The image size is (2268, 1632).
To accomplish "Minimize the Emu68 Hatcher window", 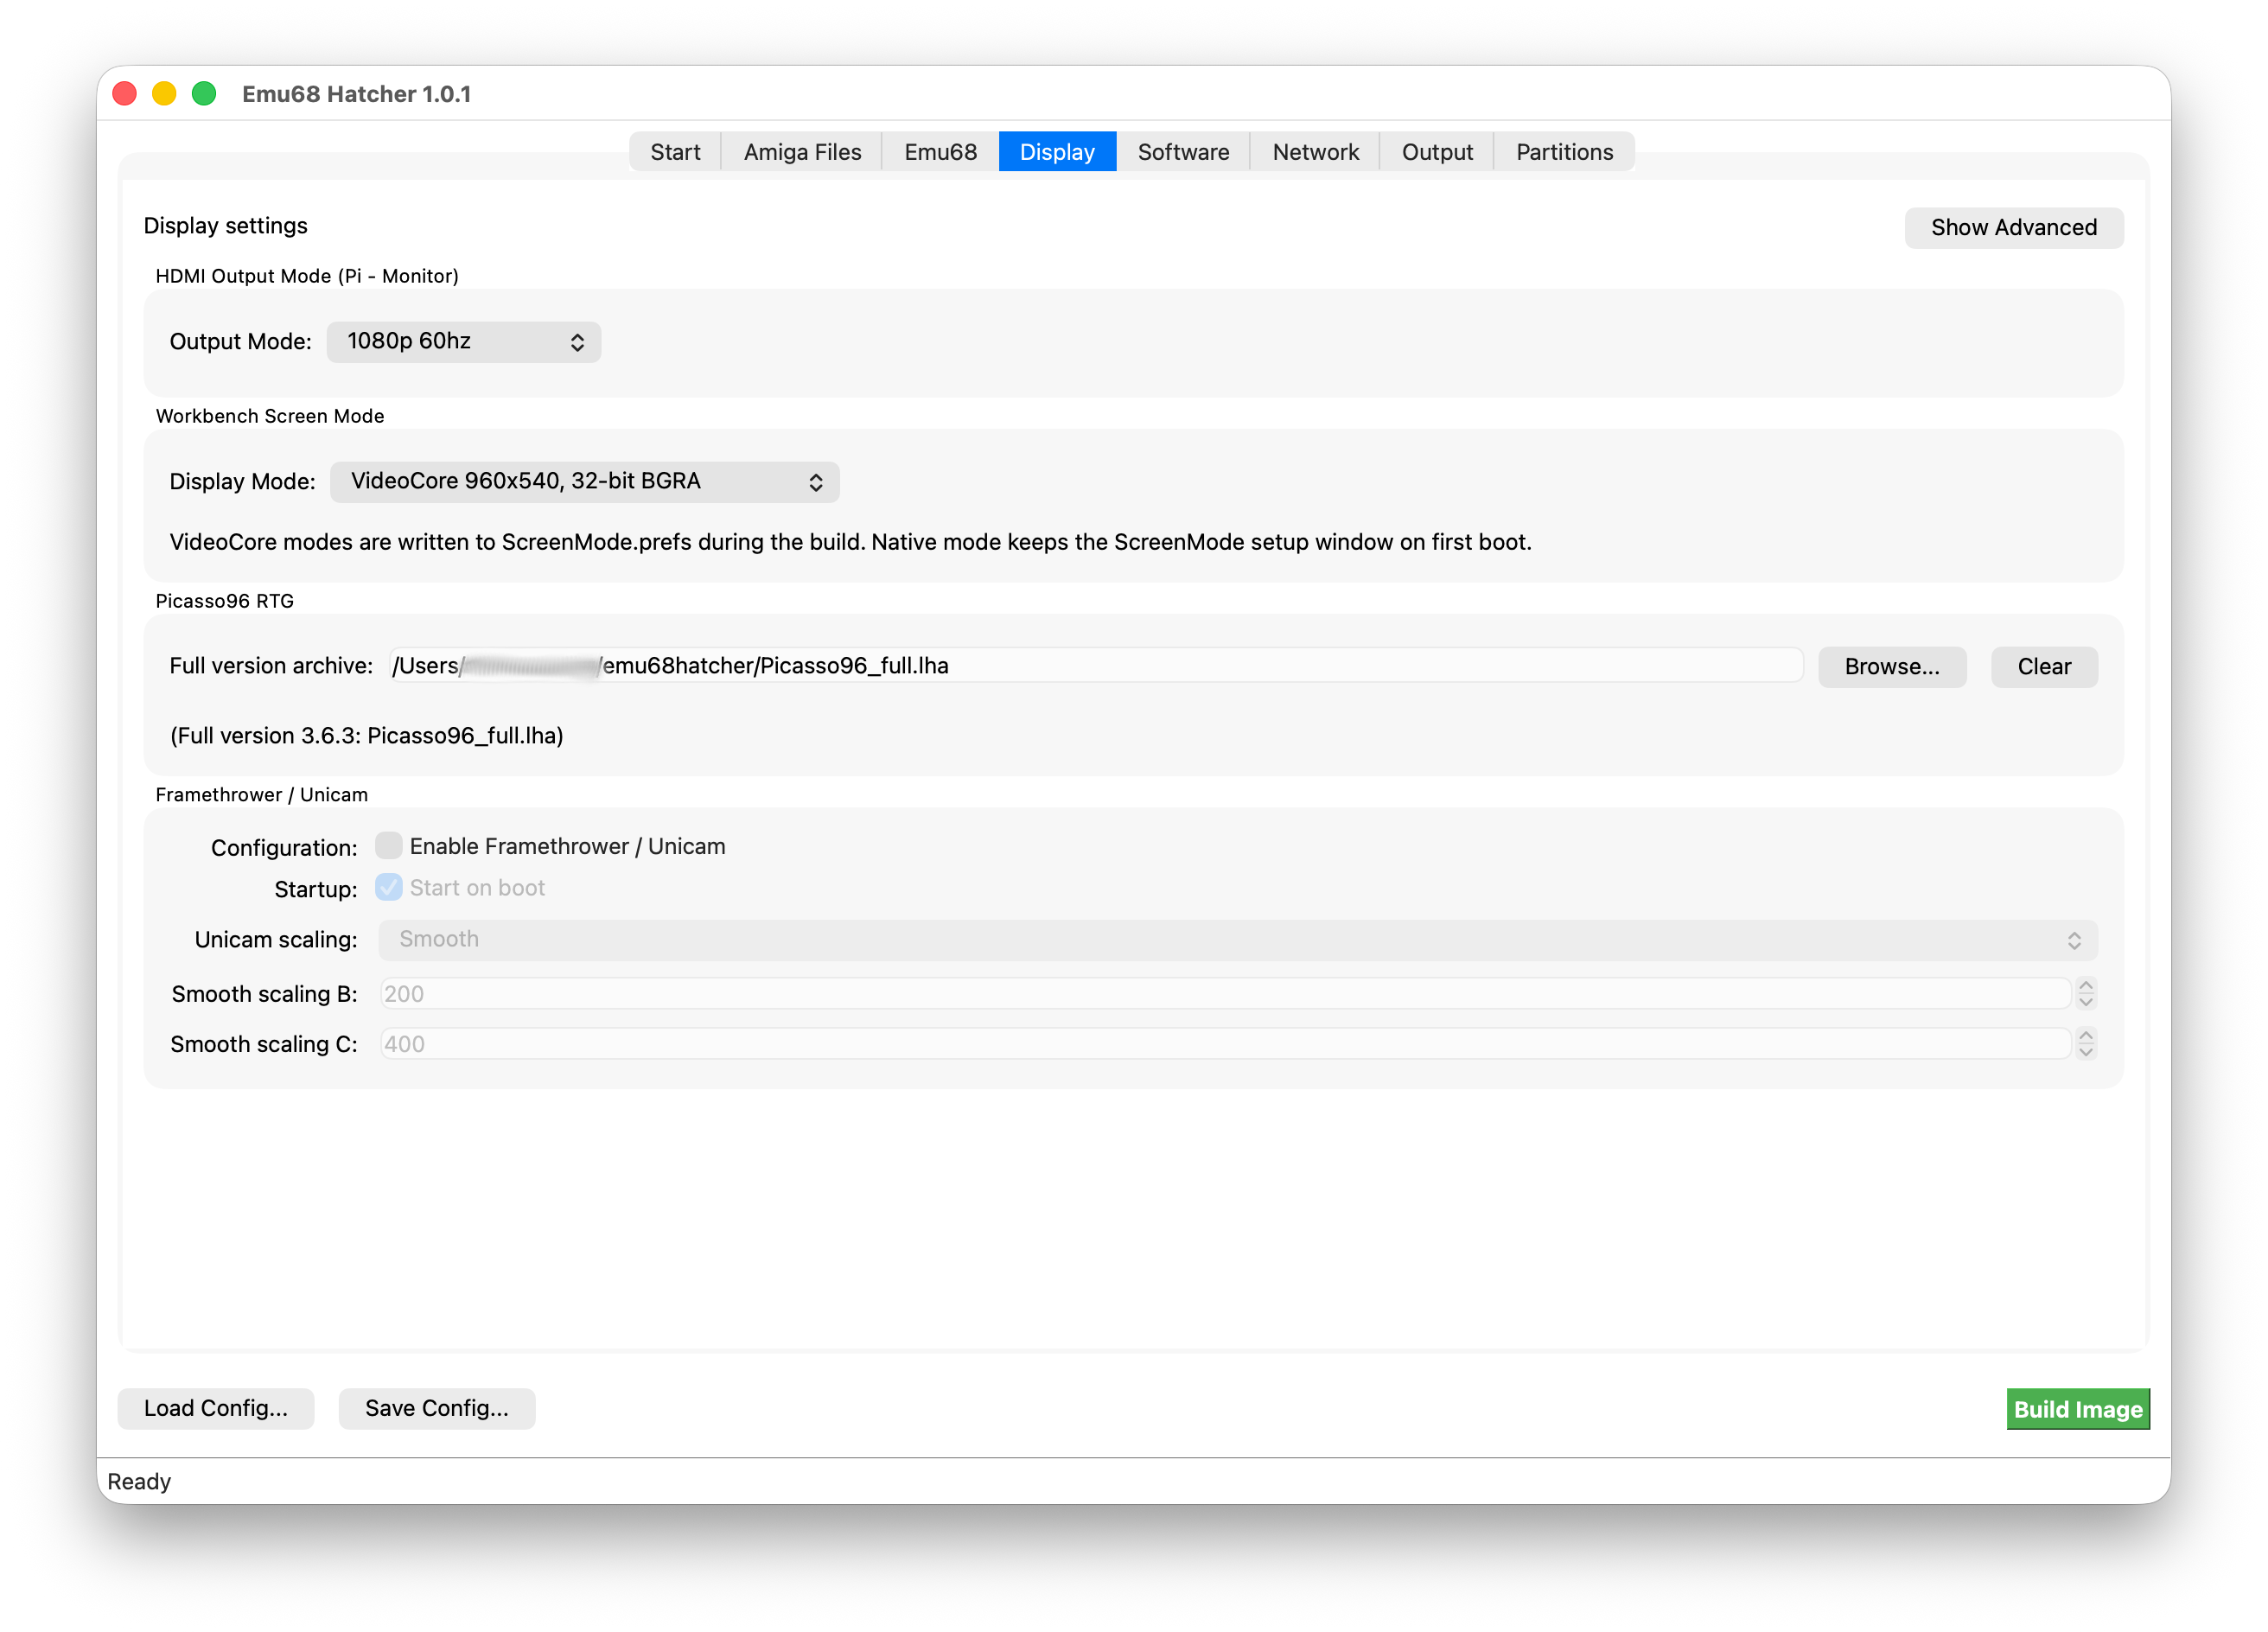I will (164, 94).
